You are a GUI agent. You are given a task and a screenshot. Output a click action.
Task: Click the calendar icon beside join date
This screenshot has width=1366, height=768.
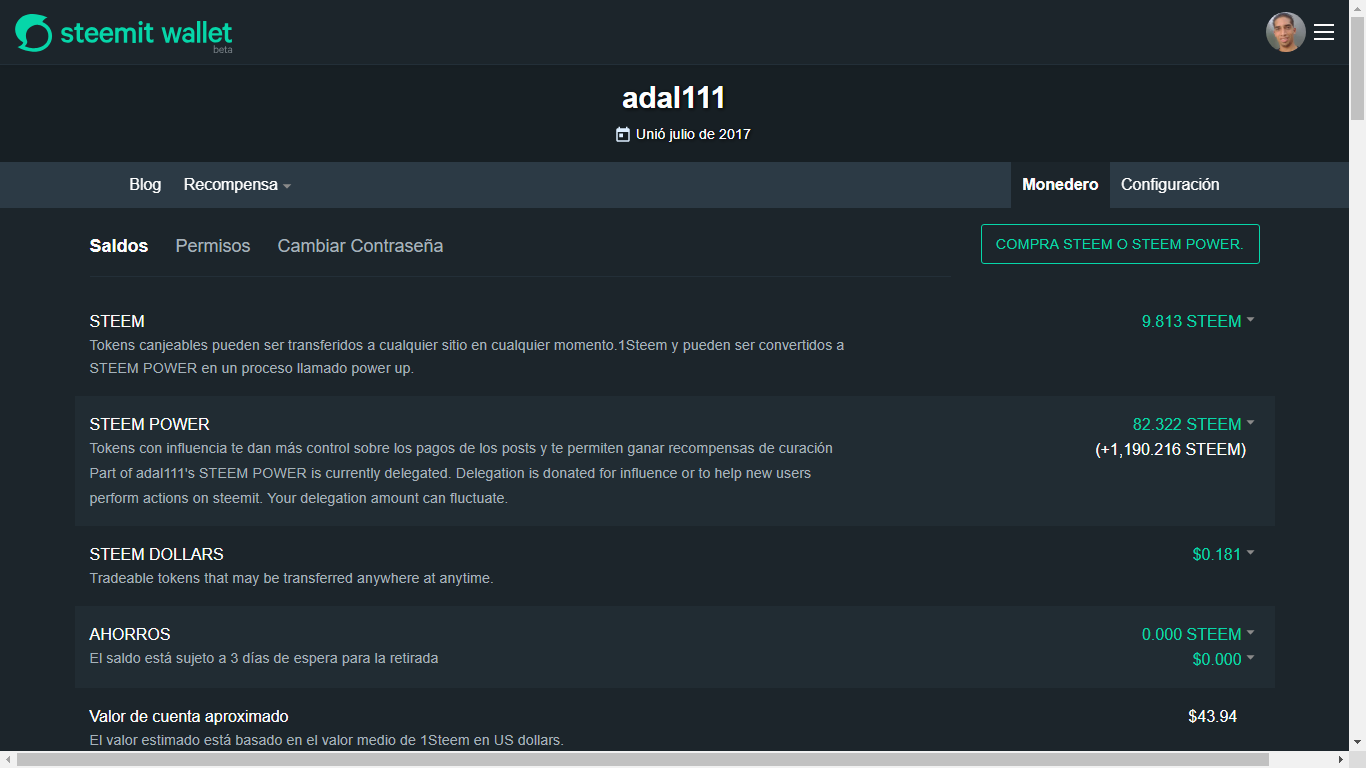[623, 134]
